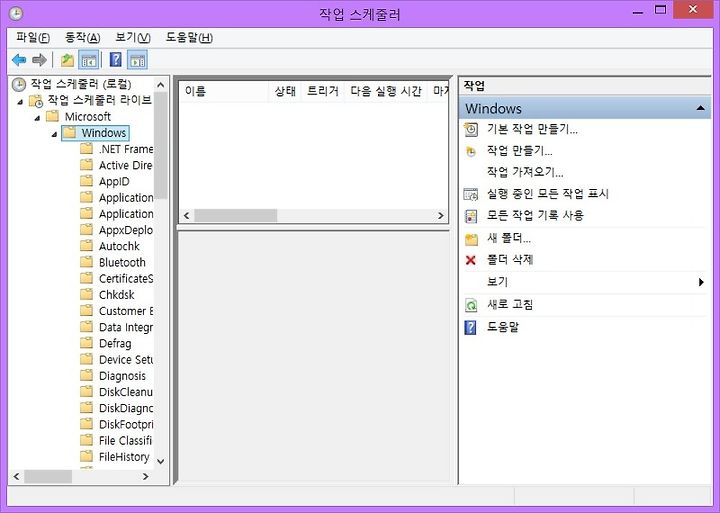Click the tree pane scroll up arrow
The height and width of the screenshot is (513, 720).
160,85
